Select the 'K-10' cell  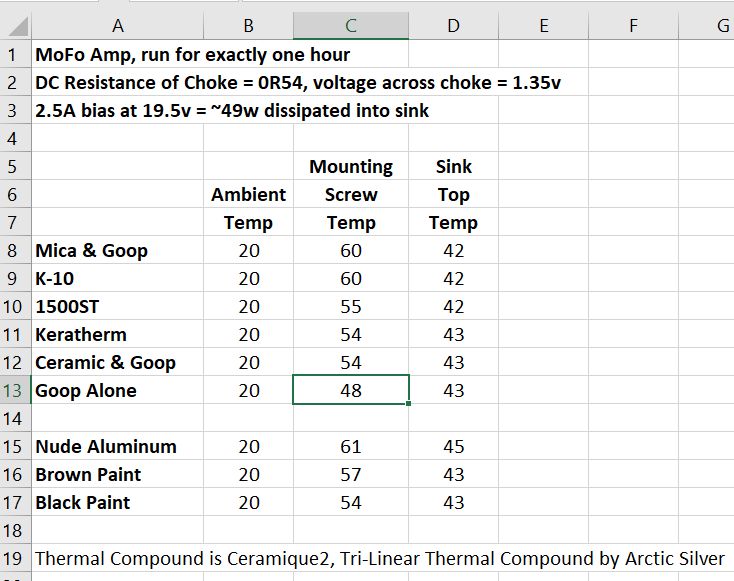pos(117,279)
